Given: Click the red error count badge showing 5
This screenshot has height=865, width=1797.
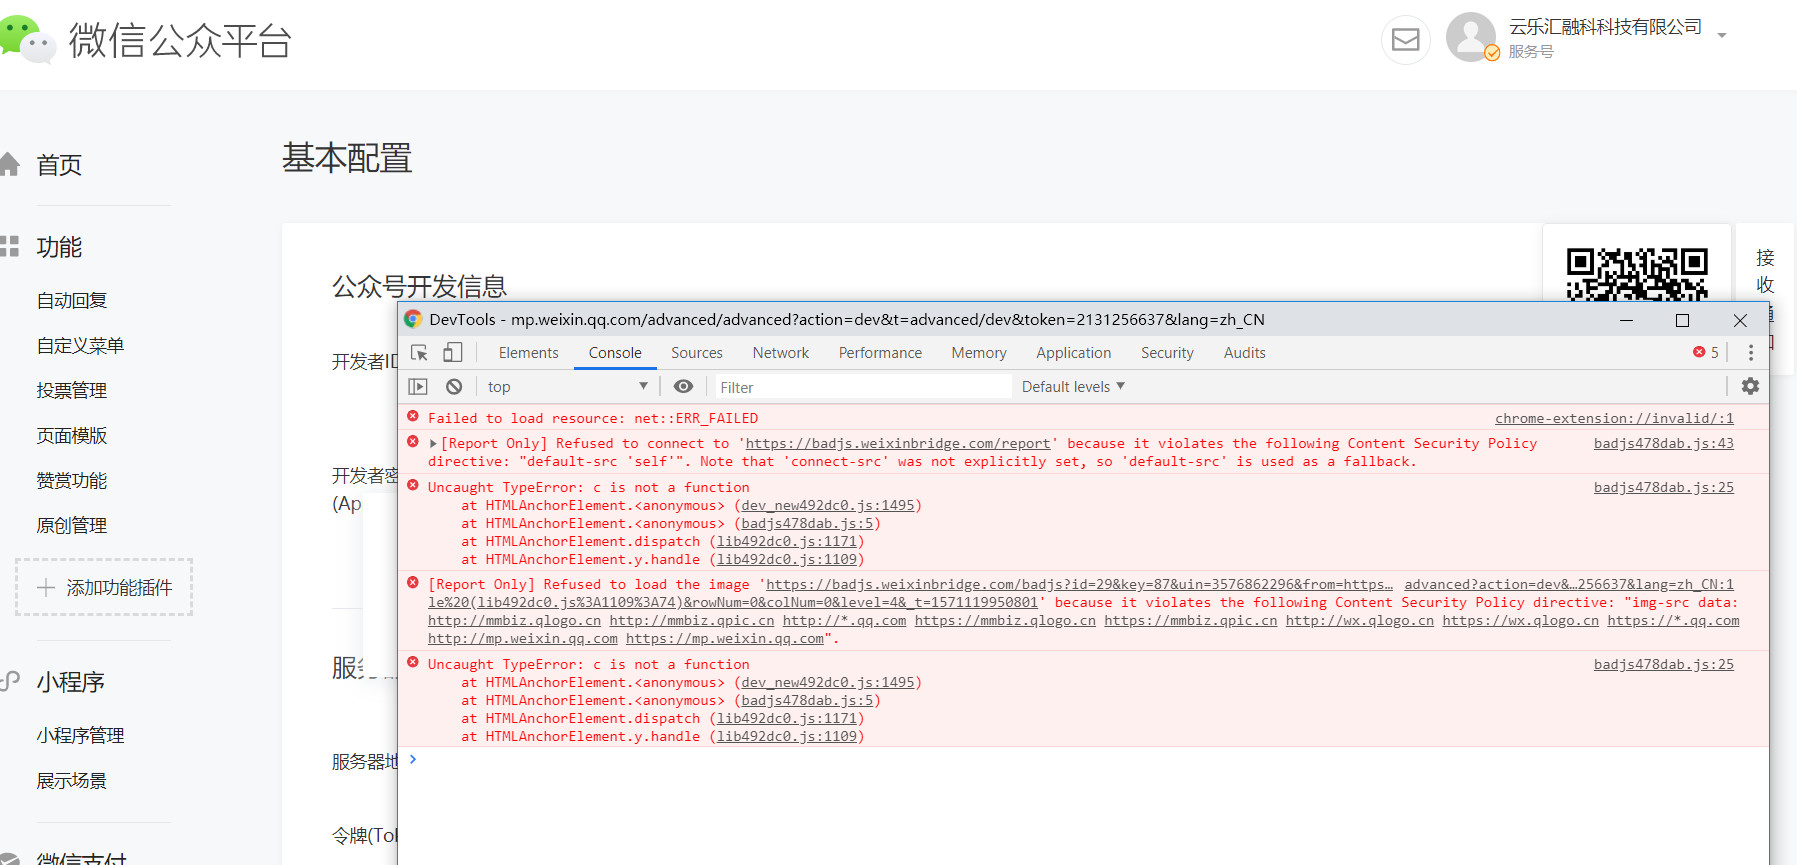Looking at the screenshot, I should coord(1706,352).
